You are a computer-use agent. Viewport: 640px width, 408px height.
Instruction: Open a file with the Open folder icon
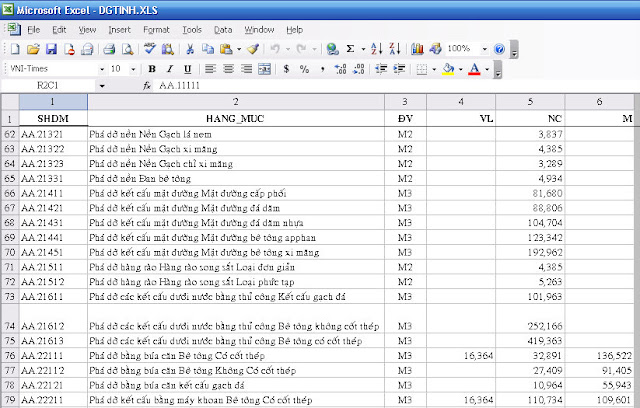(x=33, y=49)
